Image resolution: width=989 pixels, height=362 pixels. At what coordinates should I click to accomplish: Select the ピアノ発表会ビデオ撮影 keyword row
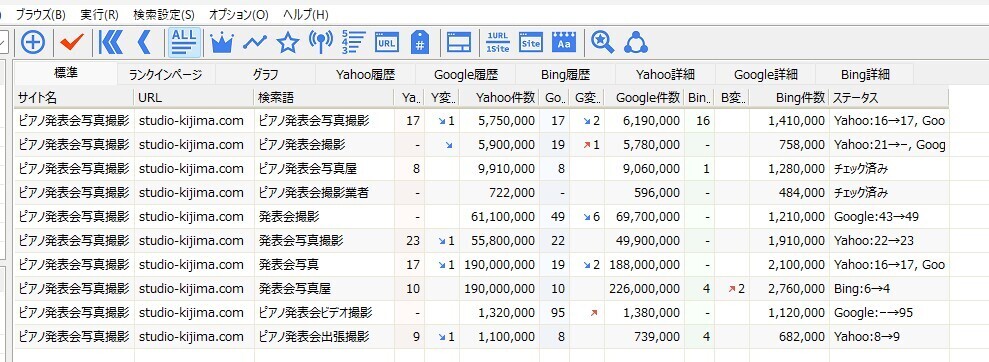[482, 312]
